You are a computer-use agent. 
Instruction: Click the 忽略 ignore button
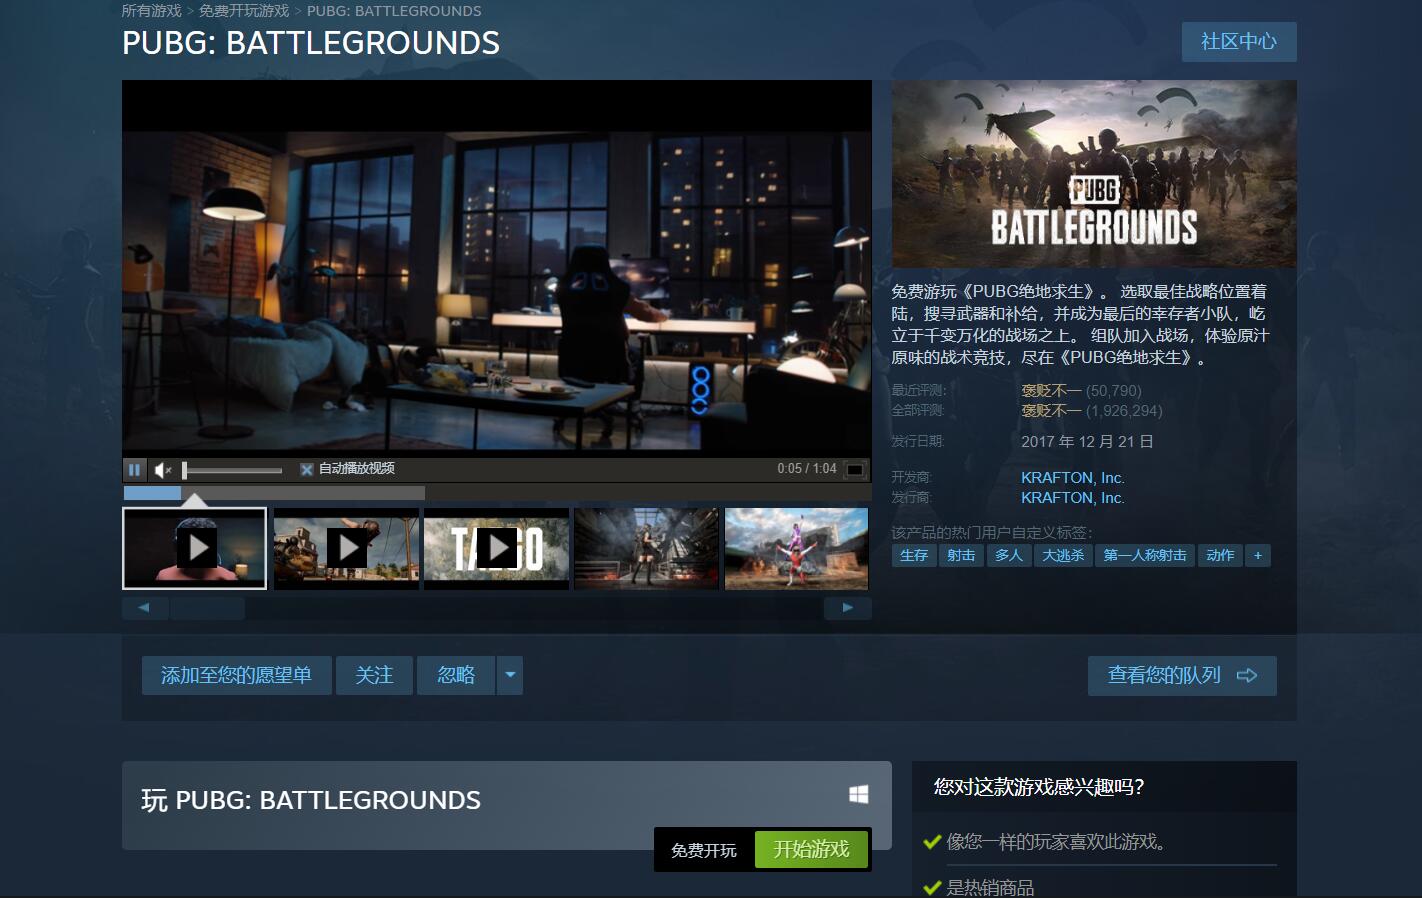click(456, 675)
